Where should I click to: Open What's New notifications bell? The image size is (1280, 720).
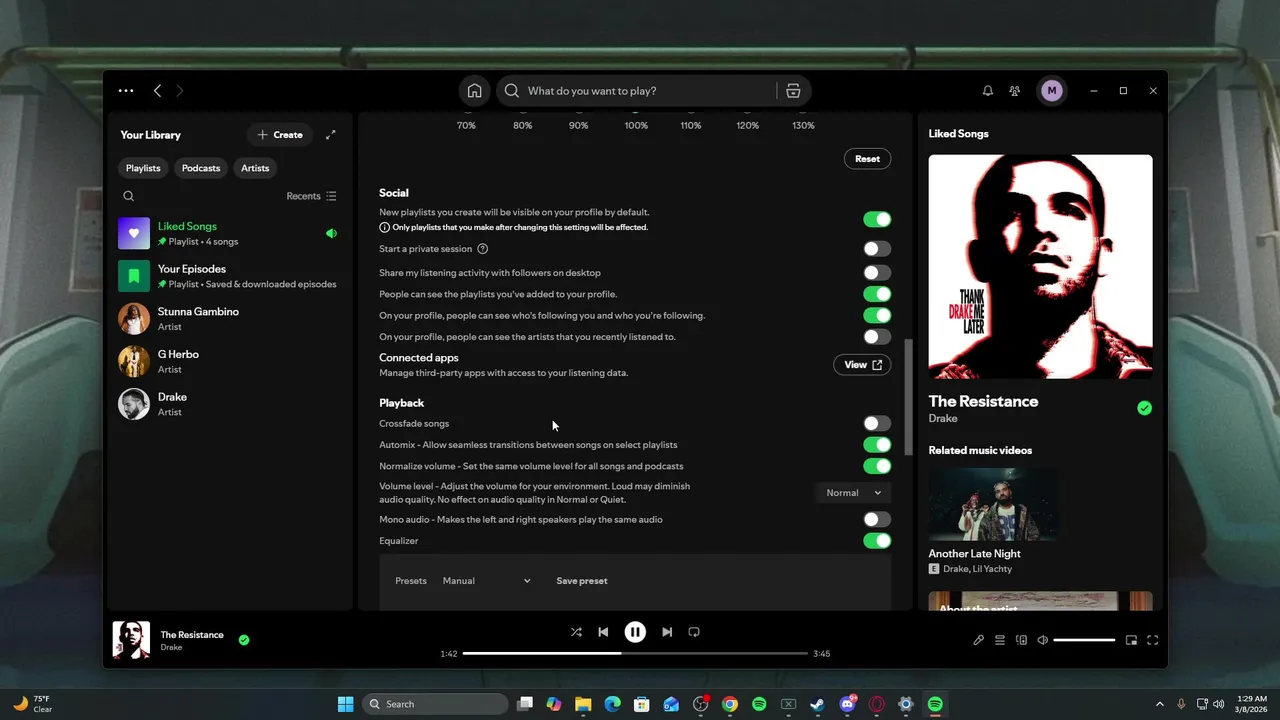(988, 91)
